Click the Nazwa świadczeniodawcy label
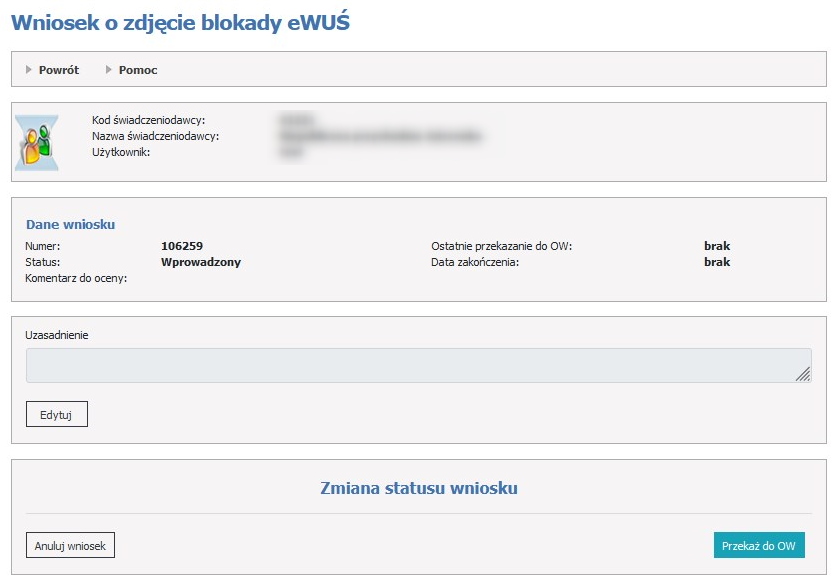 pyautogui.click(x=155, y=136)
